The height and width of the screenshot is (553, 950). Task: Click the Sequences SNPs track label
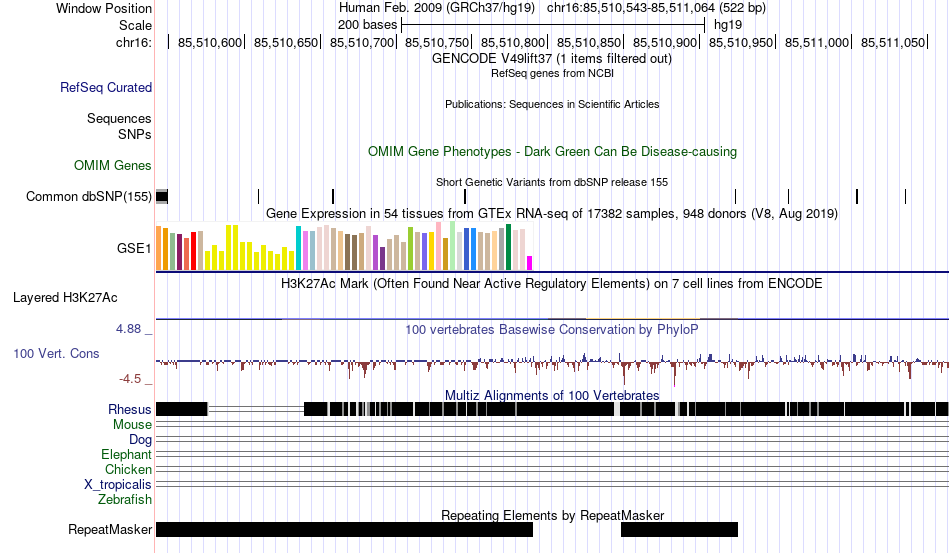[119, 126]
